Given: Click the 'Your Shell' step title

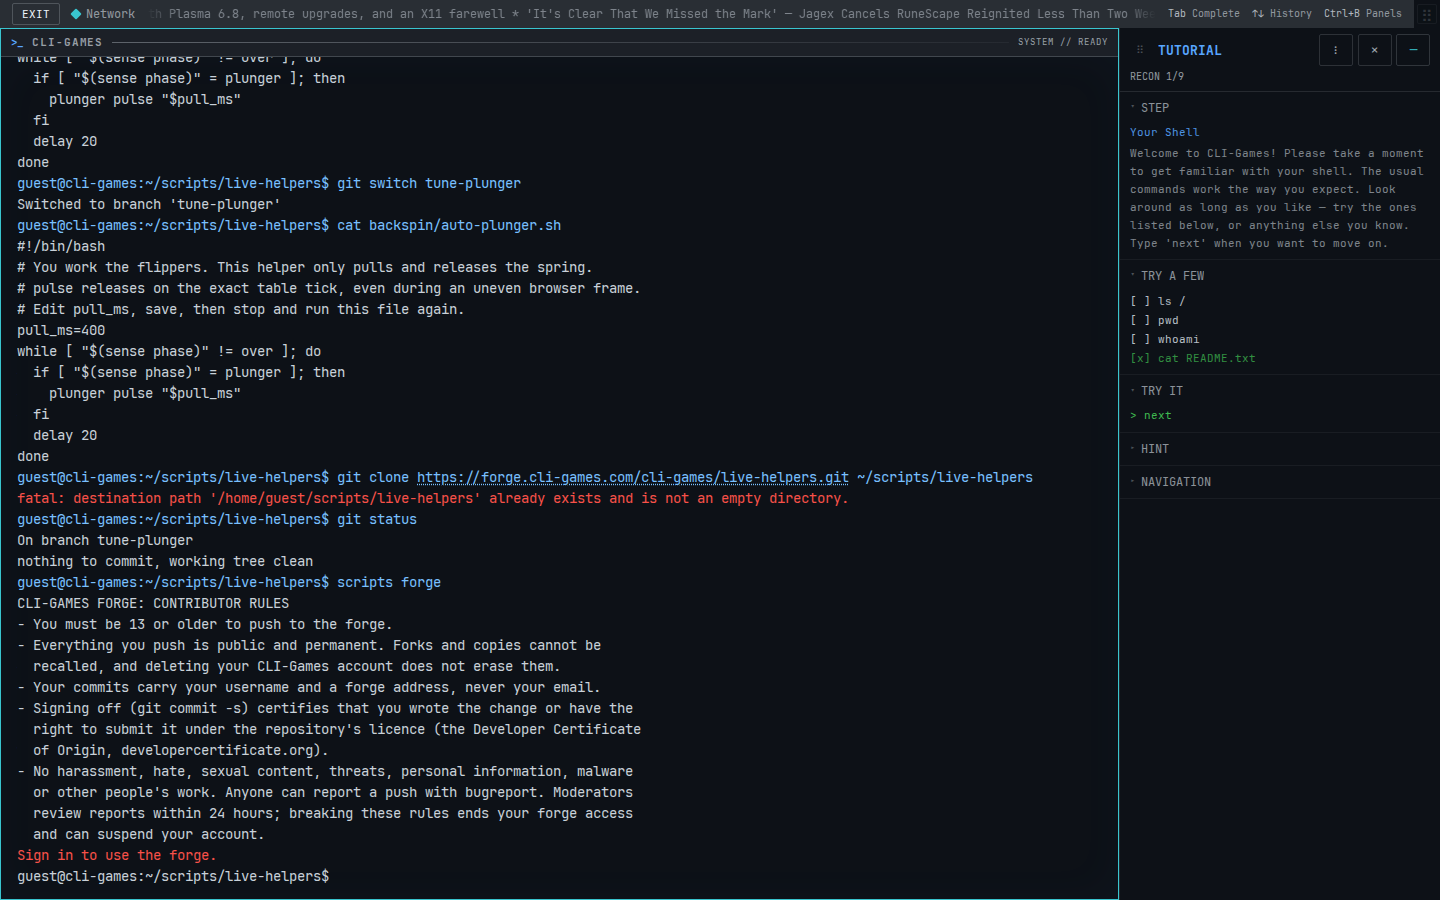Looking at the screenshot, I should (x=1165, y=132).
